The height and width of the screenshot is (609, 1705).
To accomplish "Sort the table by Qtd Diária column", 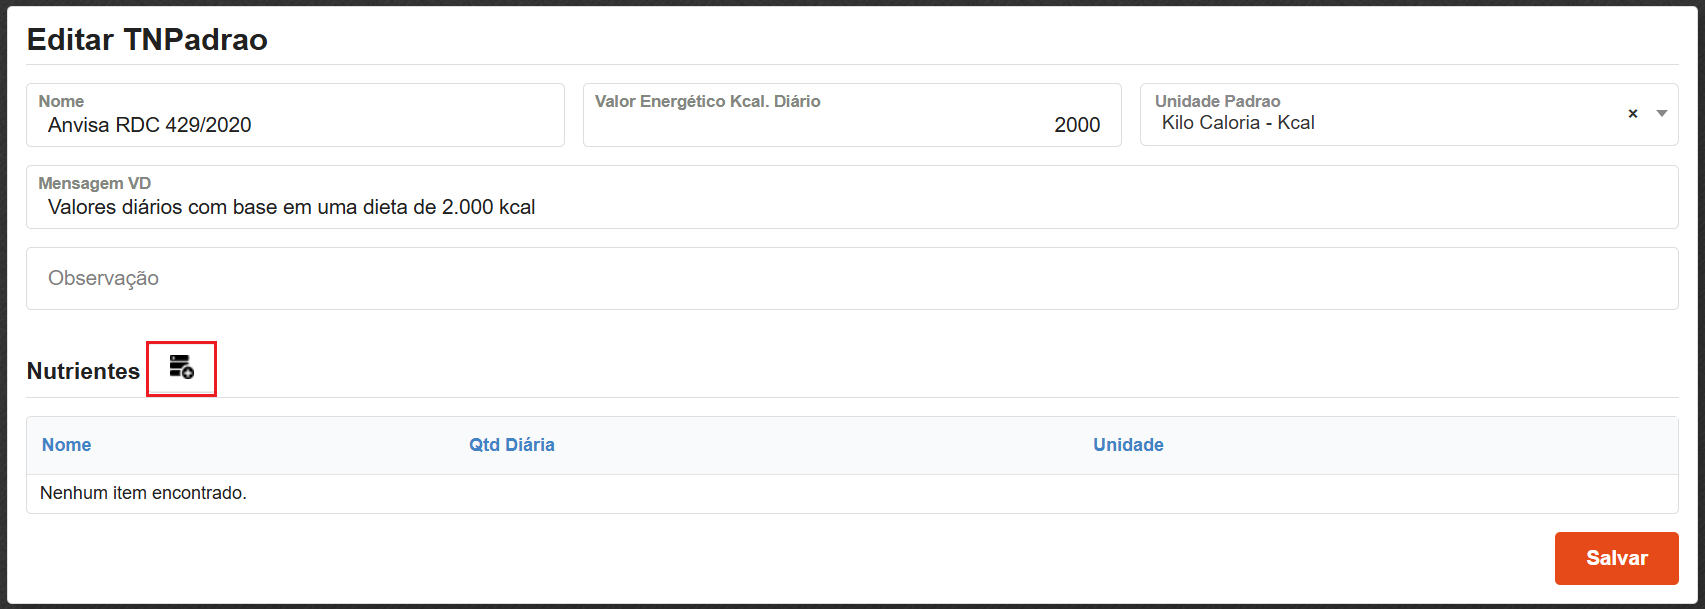I will click(511, 445).
